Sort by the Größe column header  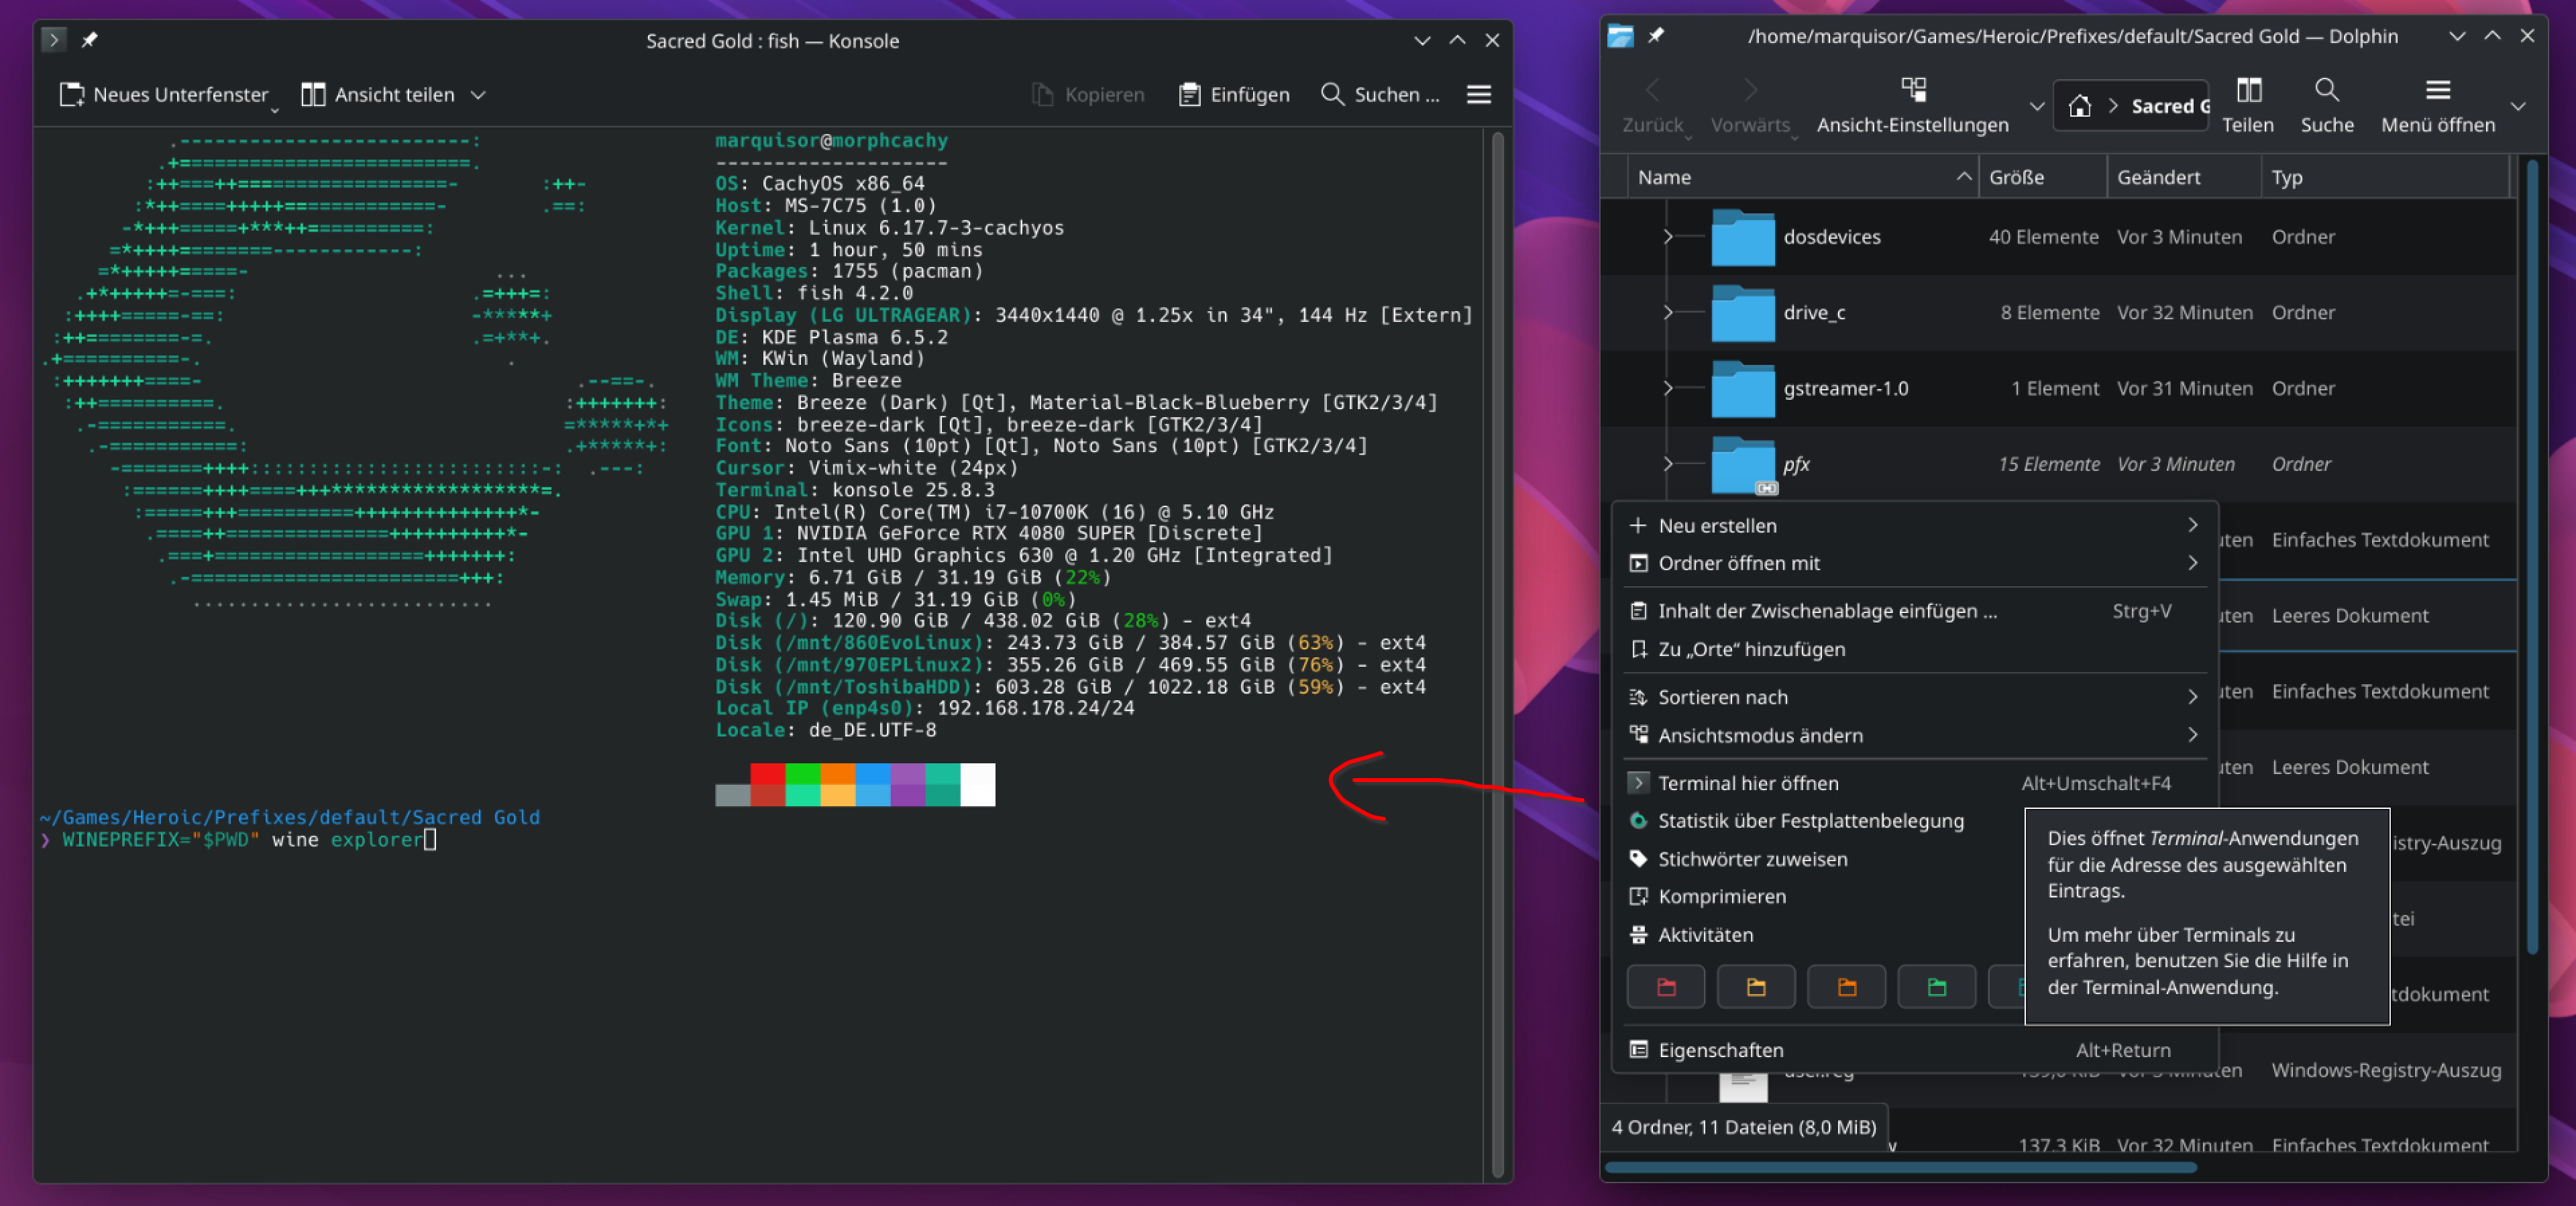pyautogui.click(x=2042, y=178)
